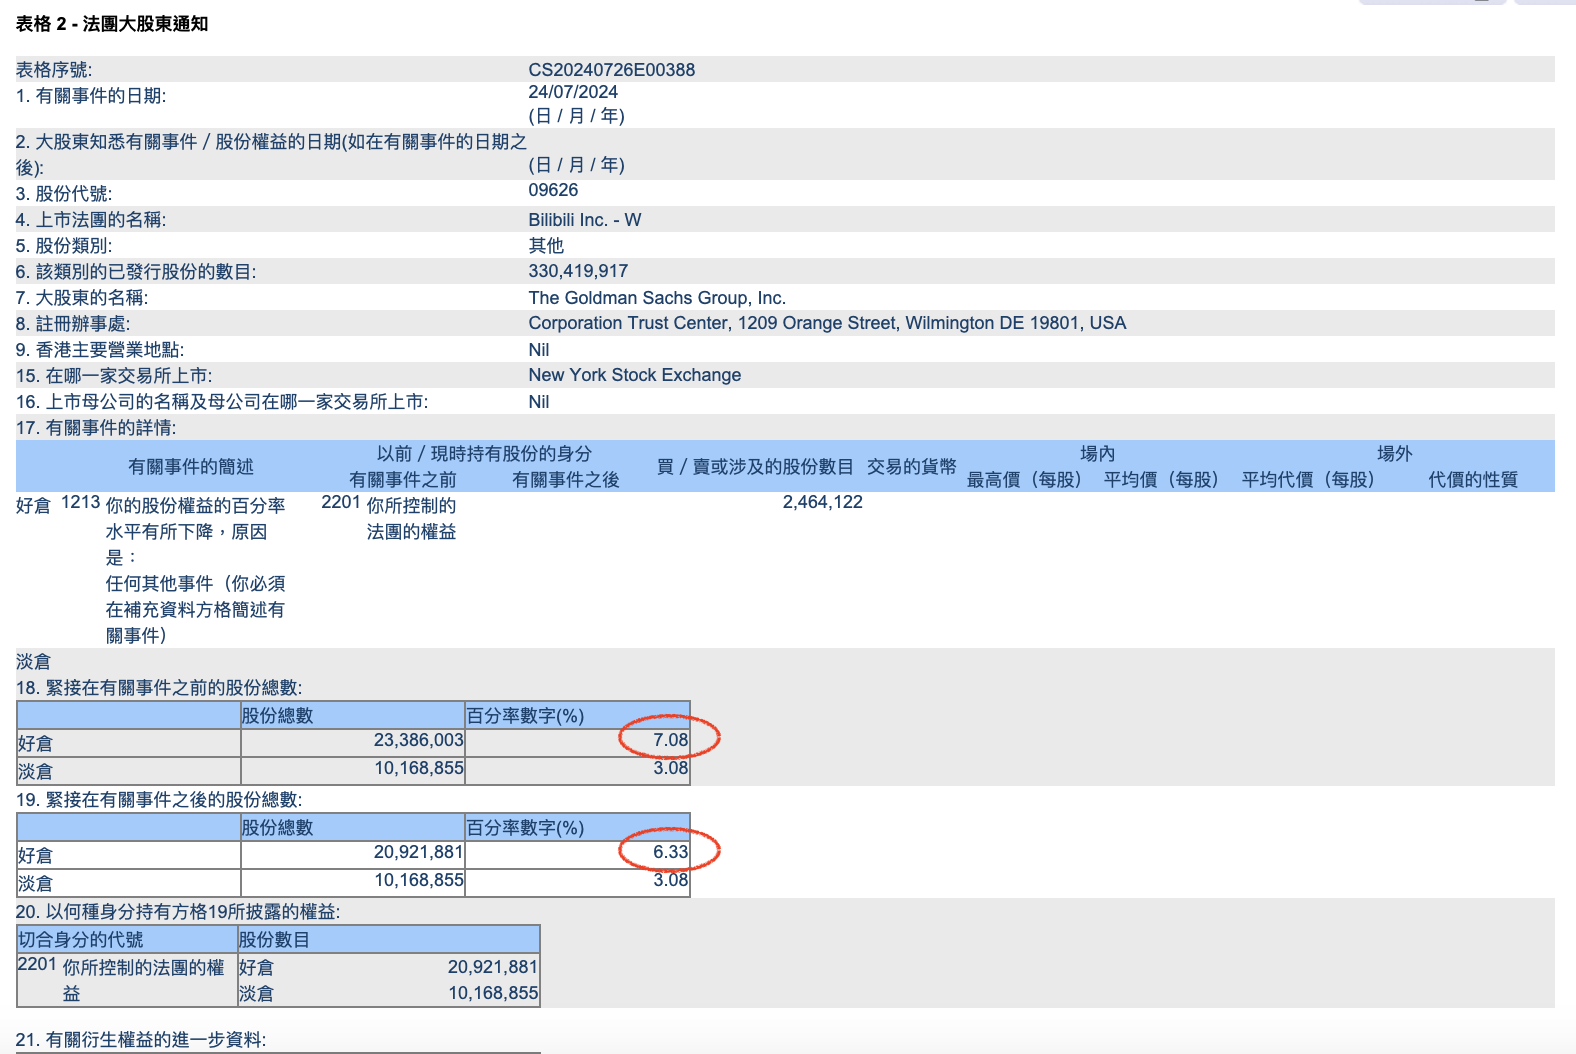The image size is (1576, 1054).
Task: Select the shares involved figure 2,464,122
Action: point(823,502)
